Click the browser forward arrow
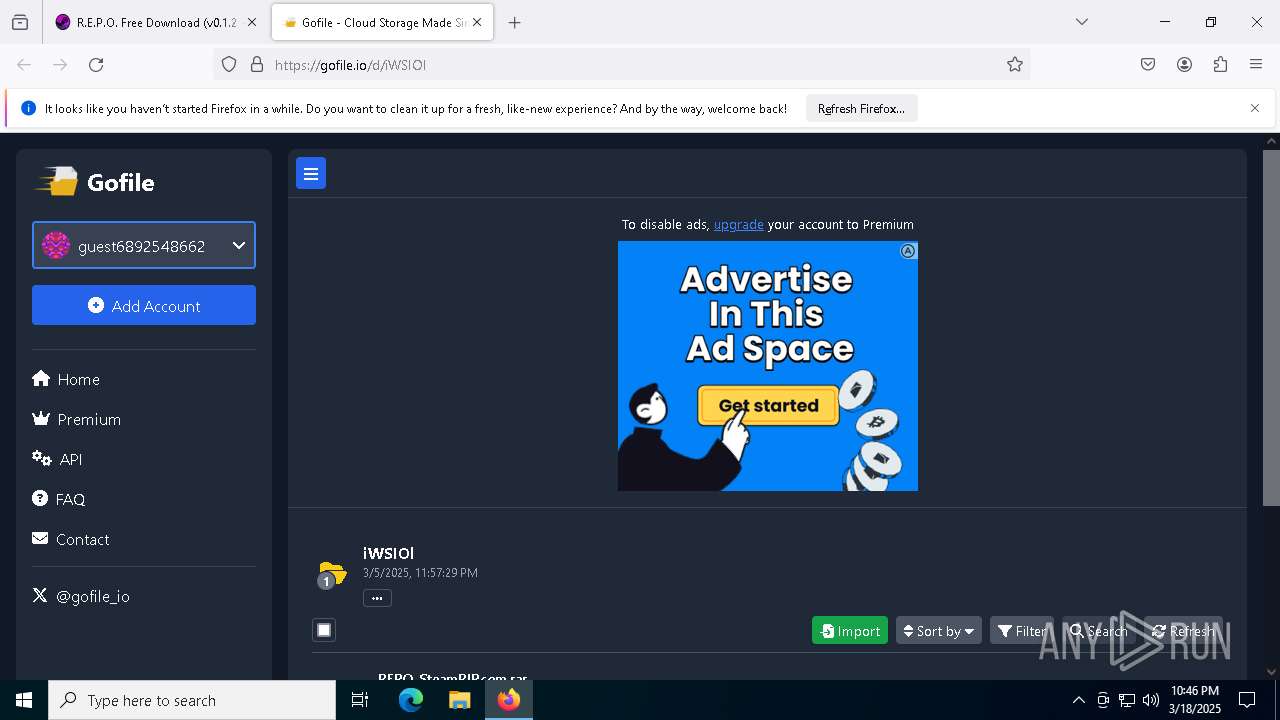Screen dimensions: 1280x720 (x=60, y=64)
